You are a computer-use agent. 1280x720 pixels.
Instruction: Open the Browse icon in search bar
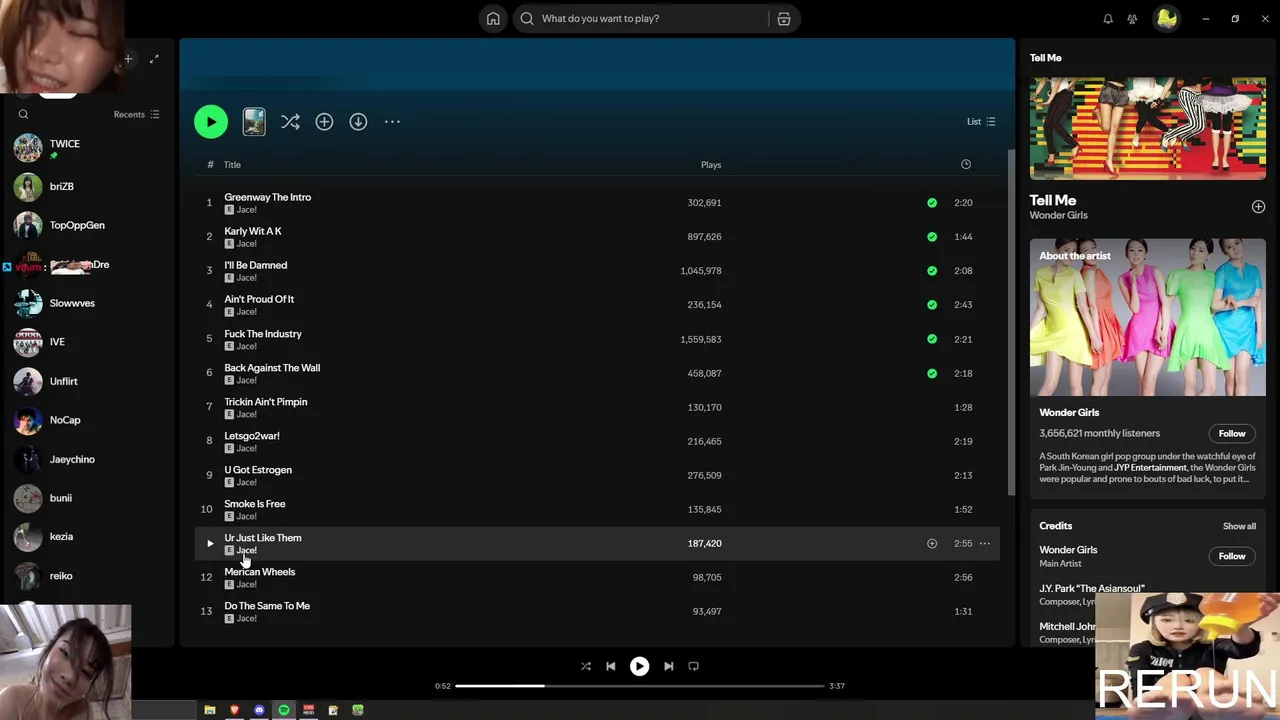pos(784,18)
